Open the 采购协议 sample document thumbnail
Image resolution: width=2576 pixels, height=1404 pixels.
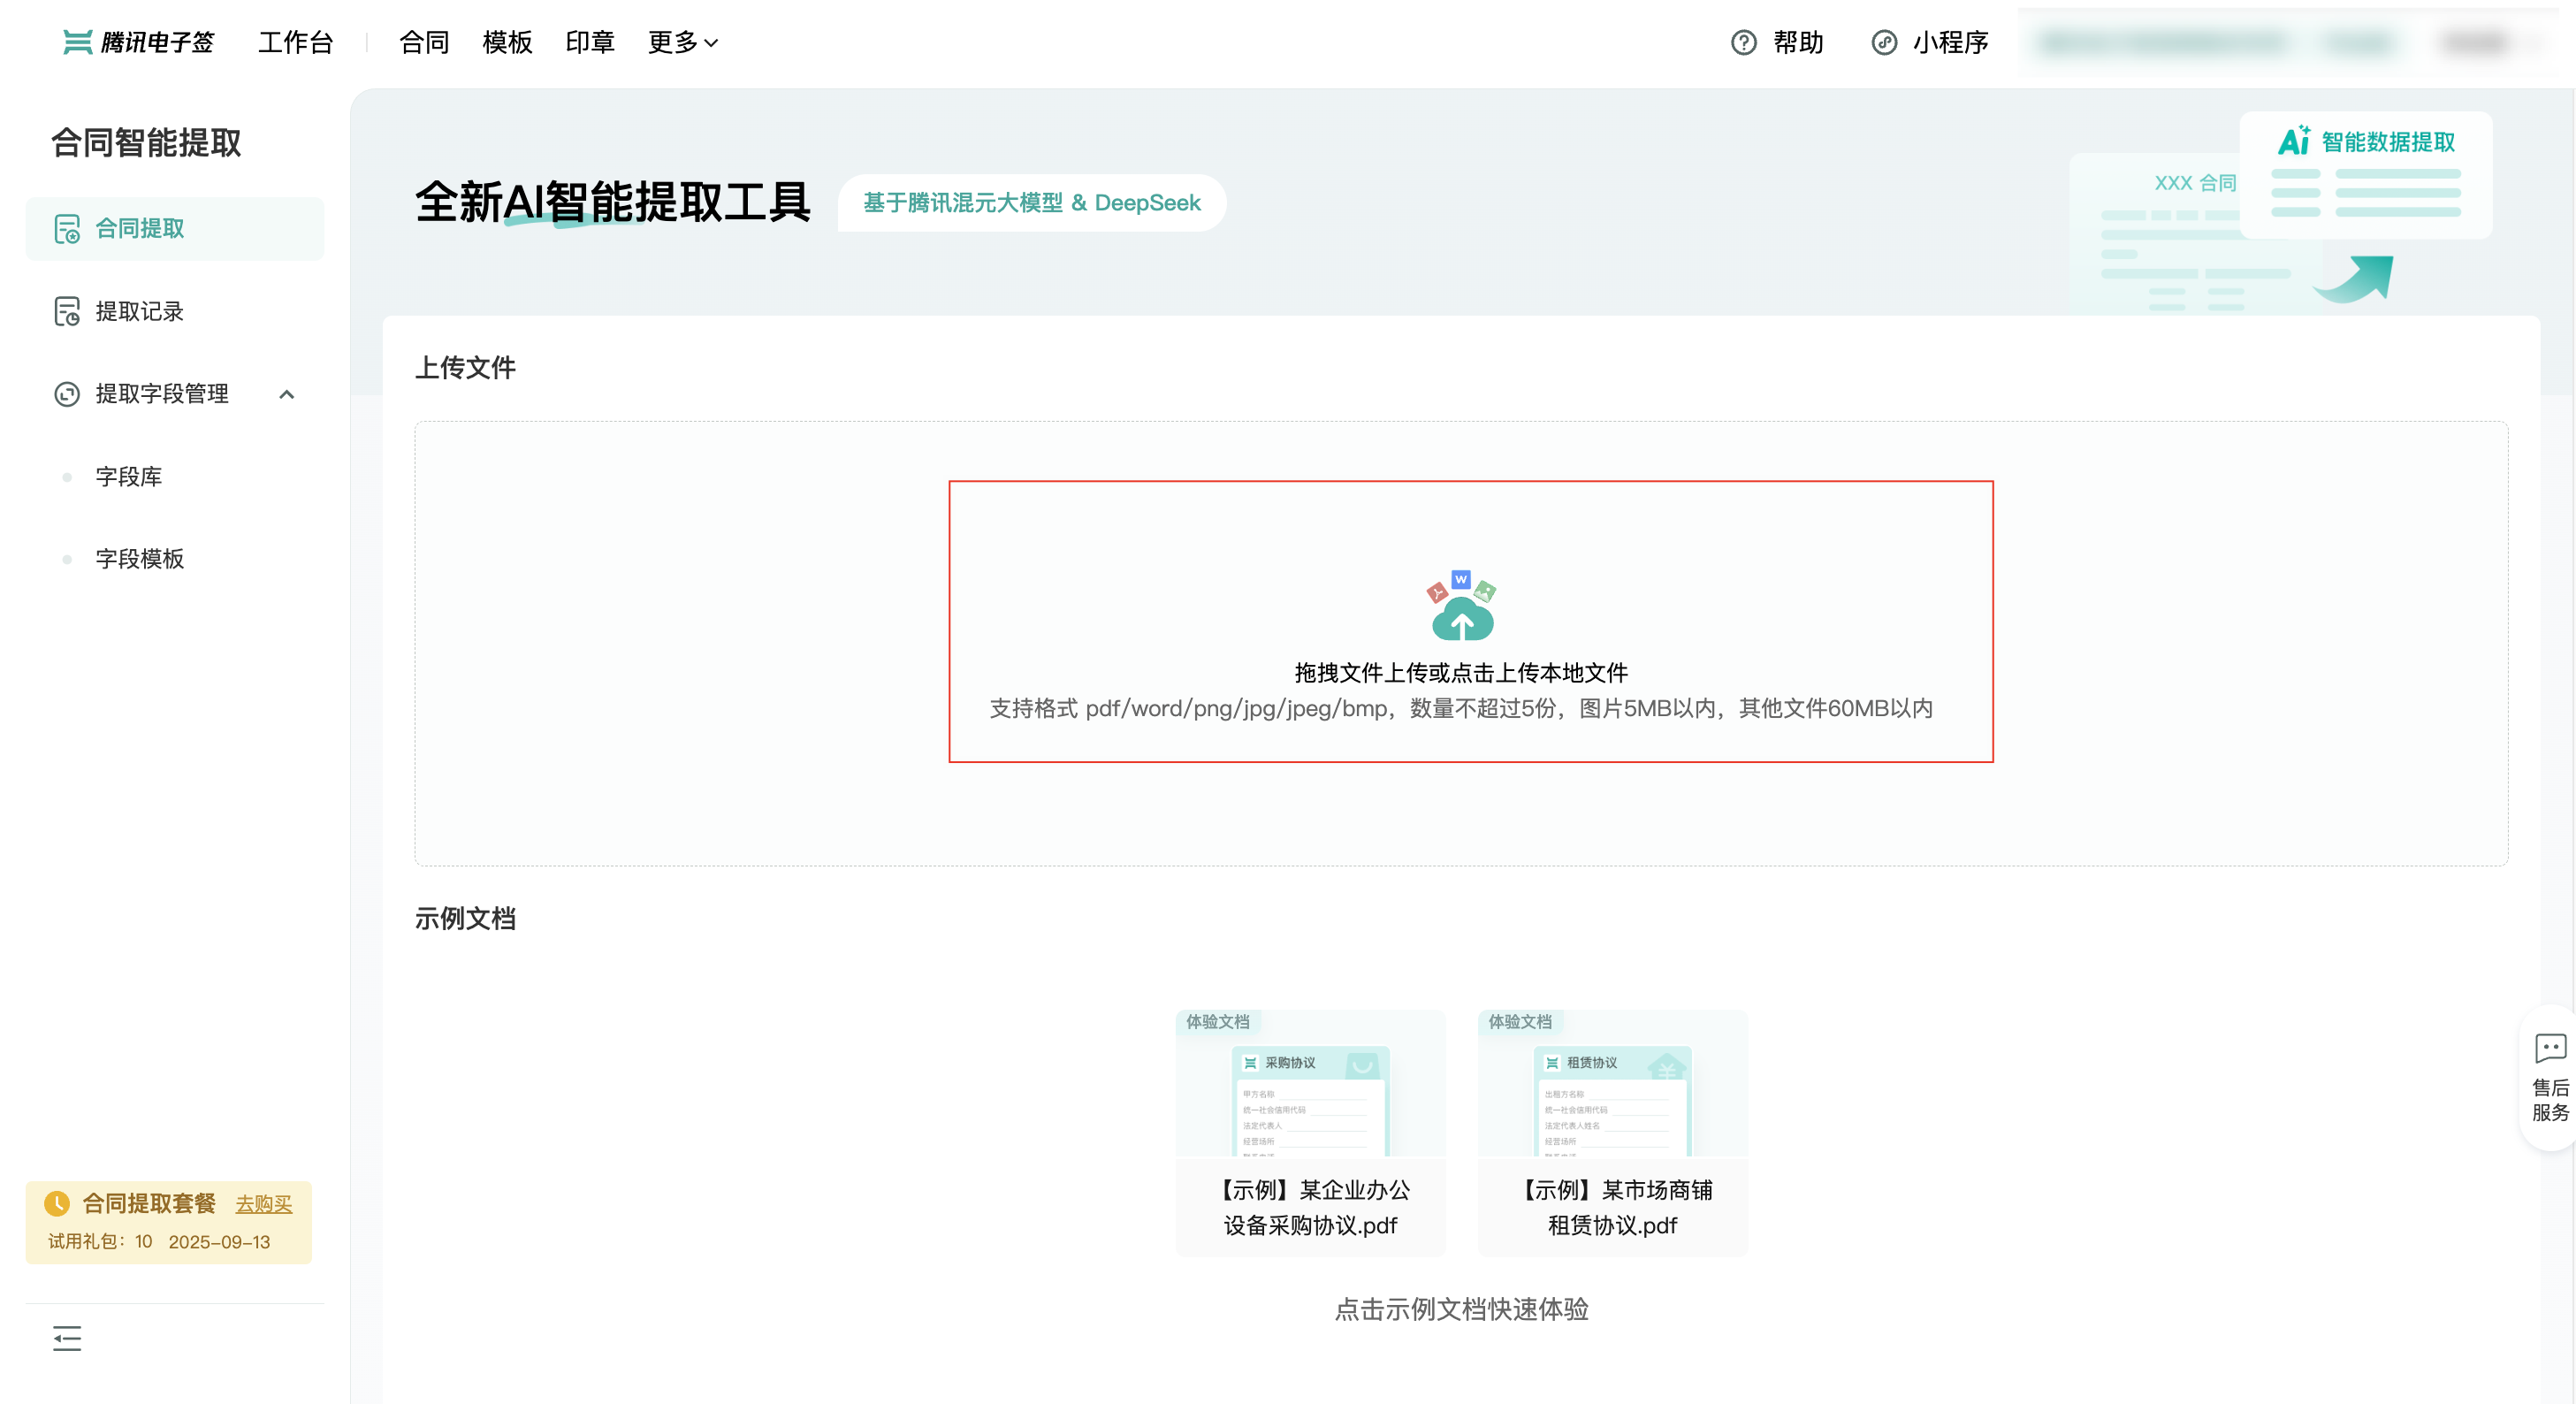coord(1310,1084)
